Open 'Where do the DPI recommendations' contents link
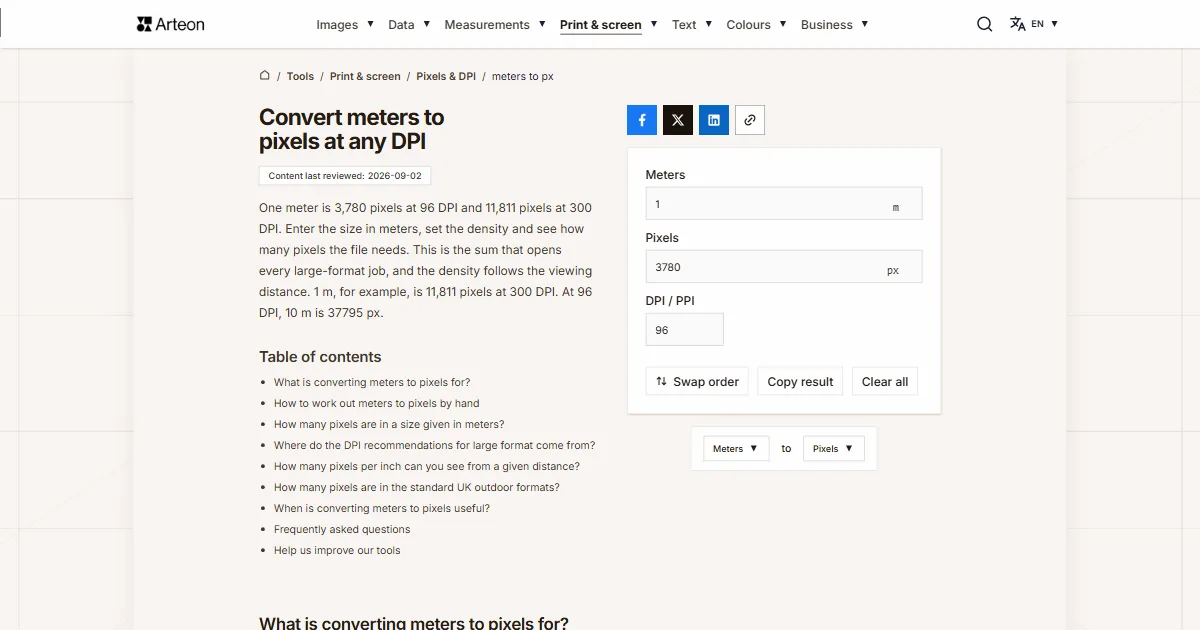 click(x=434, y=445)
